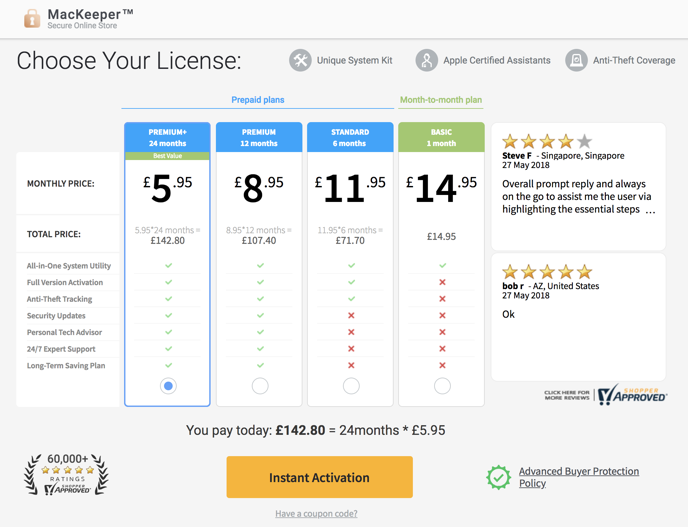Click Premium+ Long-Term Saving Plan checkmark

click(168, 366)
